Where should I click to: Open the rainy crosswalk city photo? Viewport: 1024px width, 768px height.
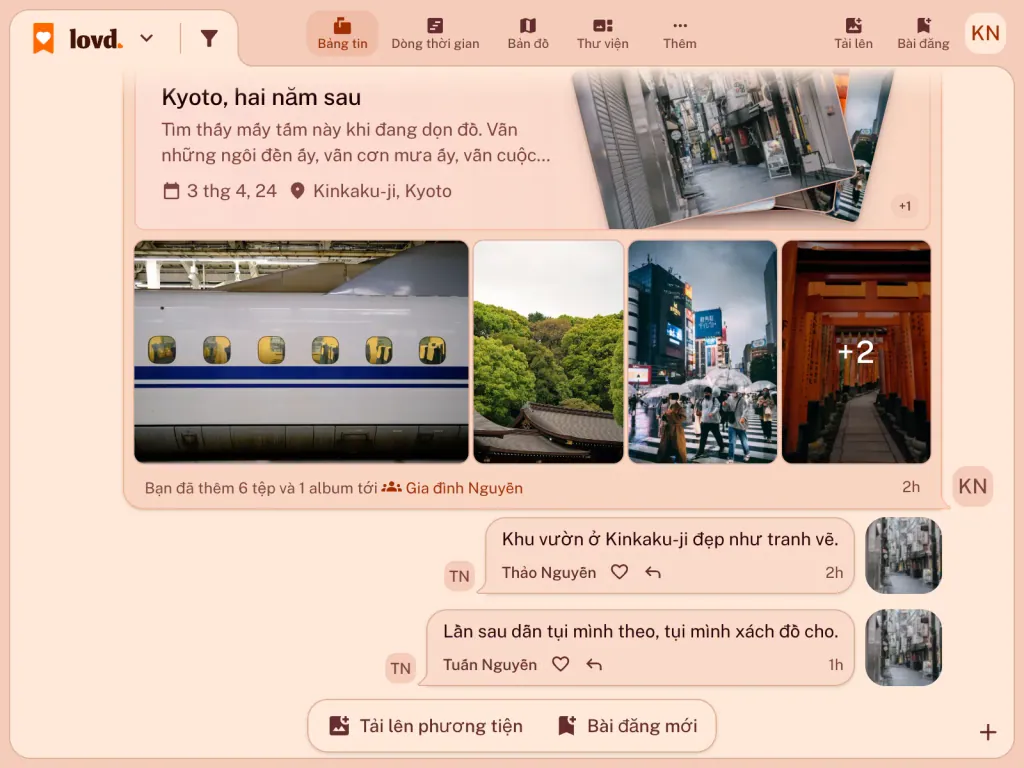point(702,351)
